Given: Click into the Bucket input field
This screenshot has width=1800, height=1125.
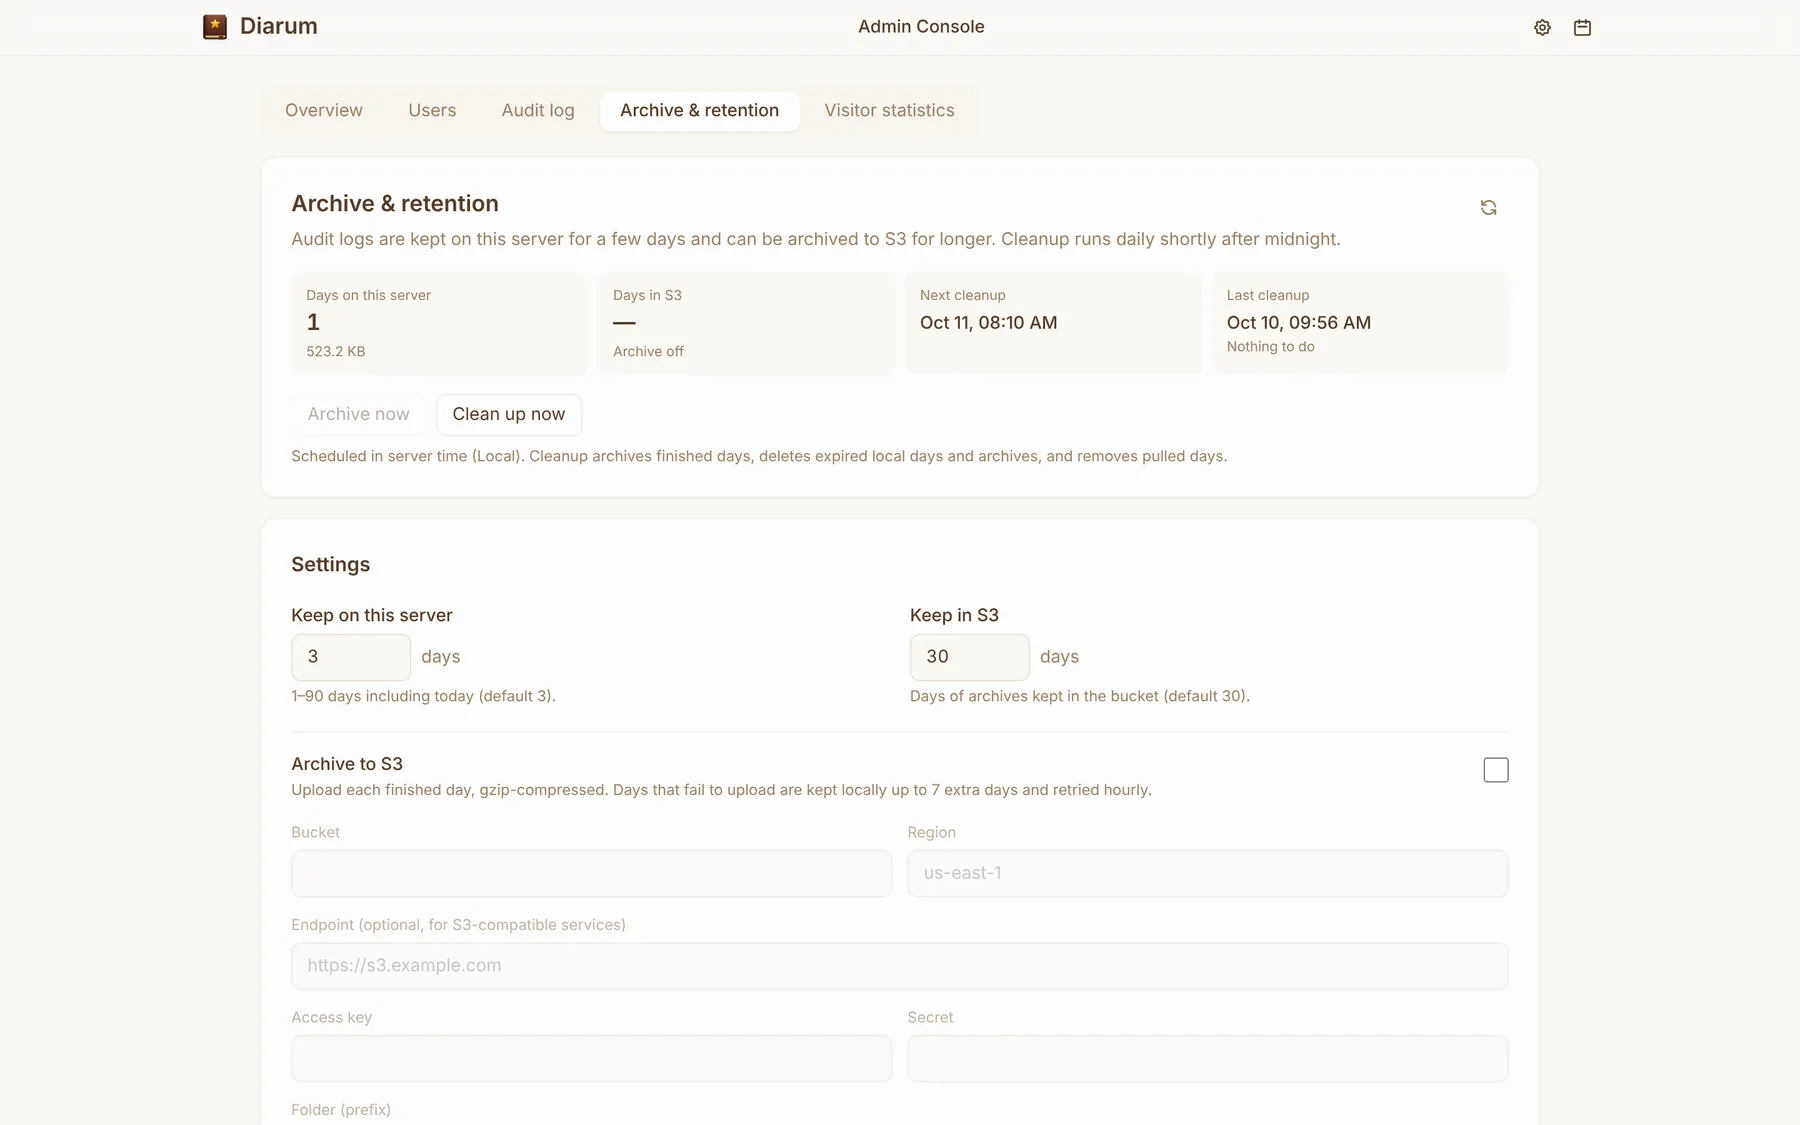Looking at the screenshot, I should (591, 874).
